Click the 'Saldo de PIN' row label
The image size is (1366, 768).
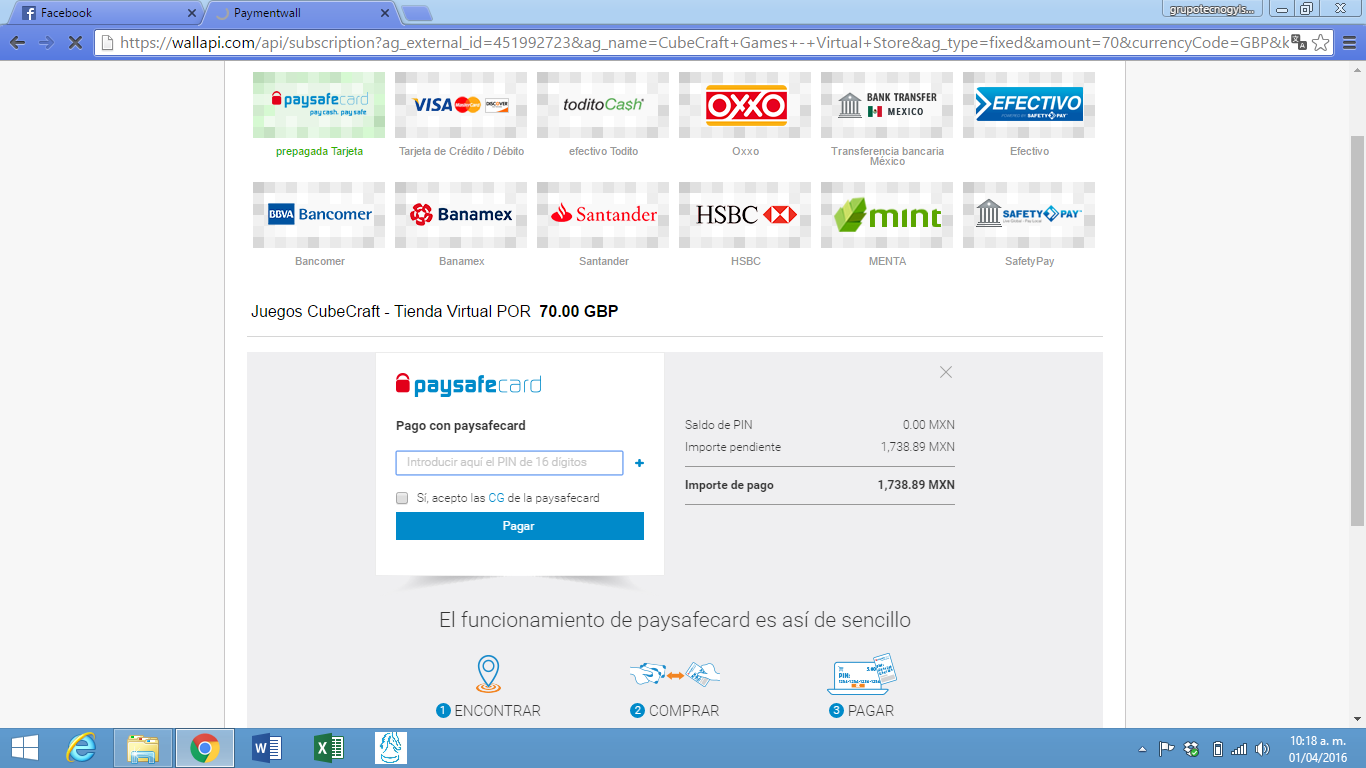tap(718, 425)
